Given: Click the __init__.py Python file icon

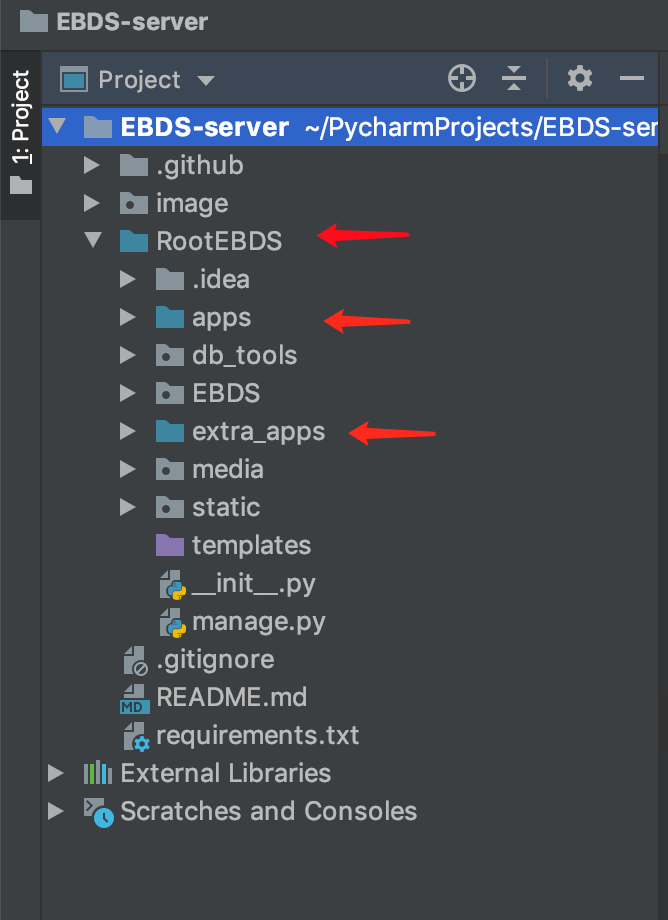Looking at the screenshot, I should tap(173, 584).
